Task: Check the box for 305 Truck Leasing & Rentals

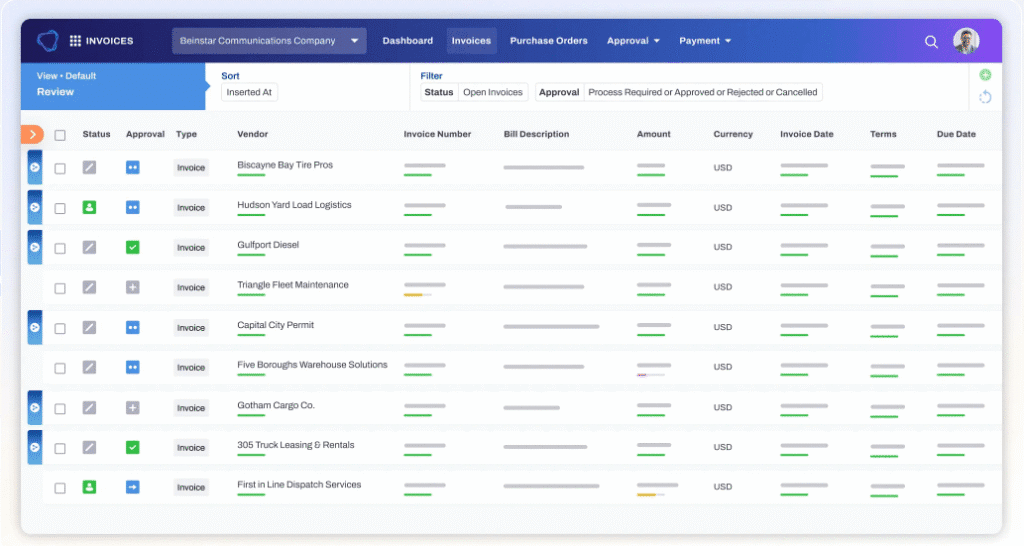Action: click(x=60, y=449)
